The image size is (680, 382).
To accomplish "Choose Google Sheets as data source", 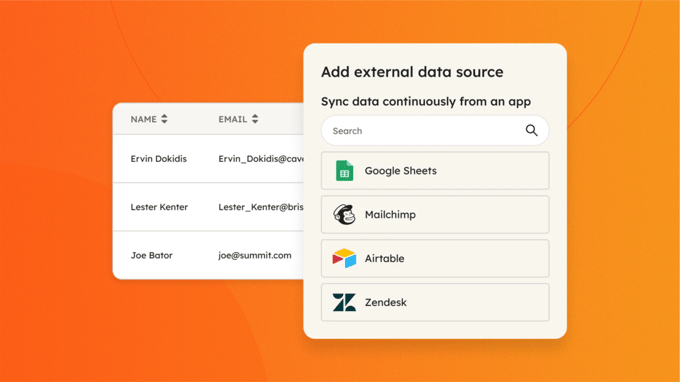I will 435,170.
